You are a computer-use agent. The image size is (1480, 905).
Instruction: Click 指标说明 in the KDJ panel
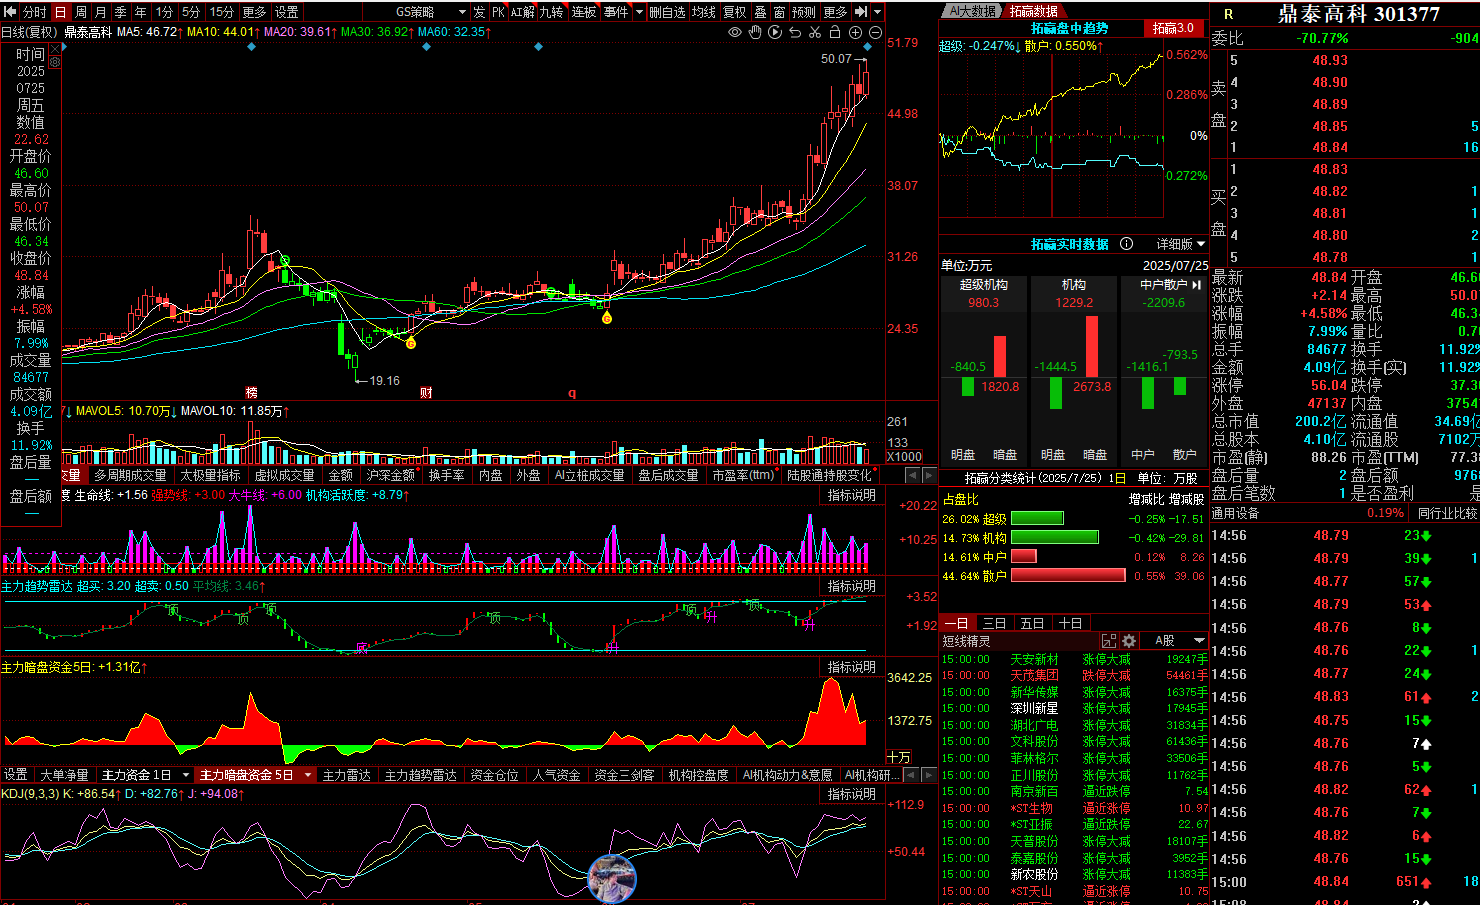point(851,794)
